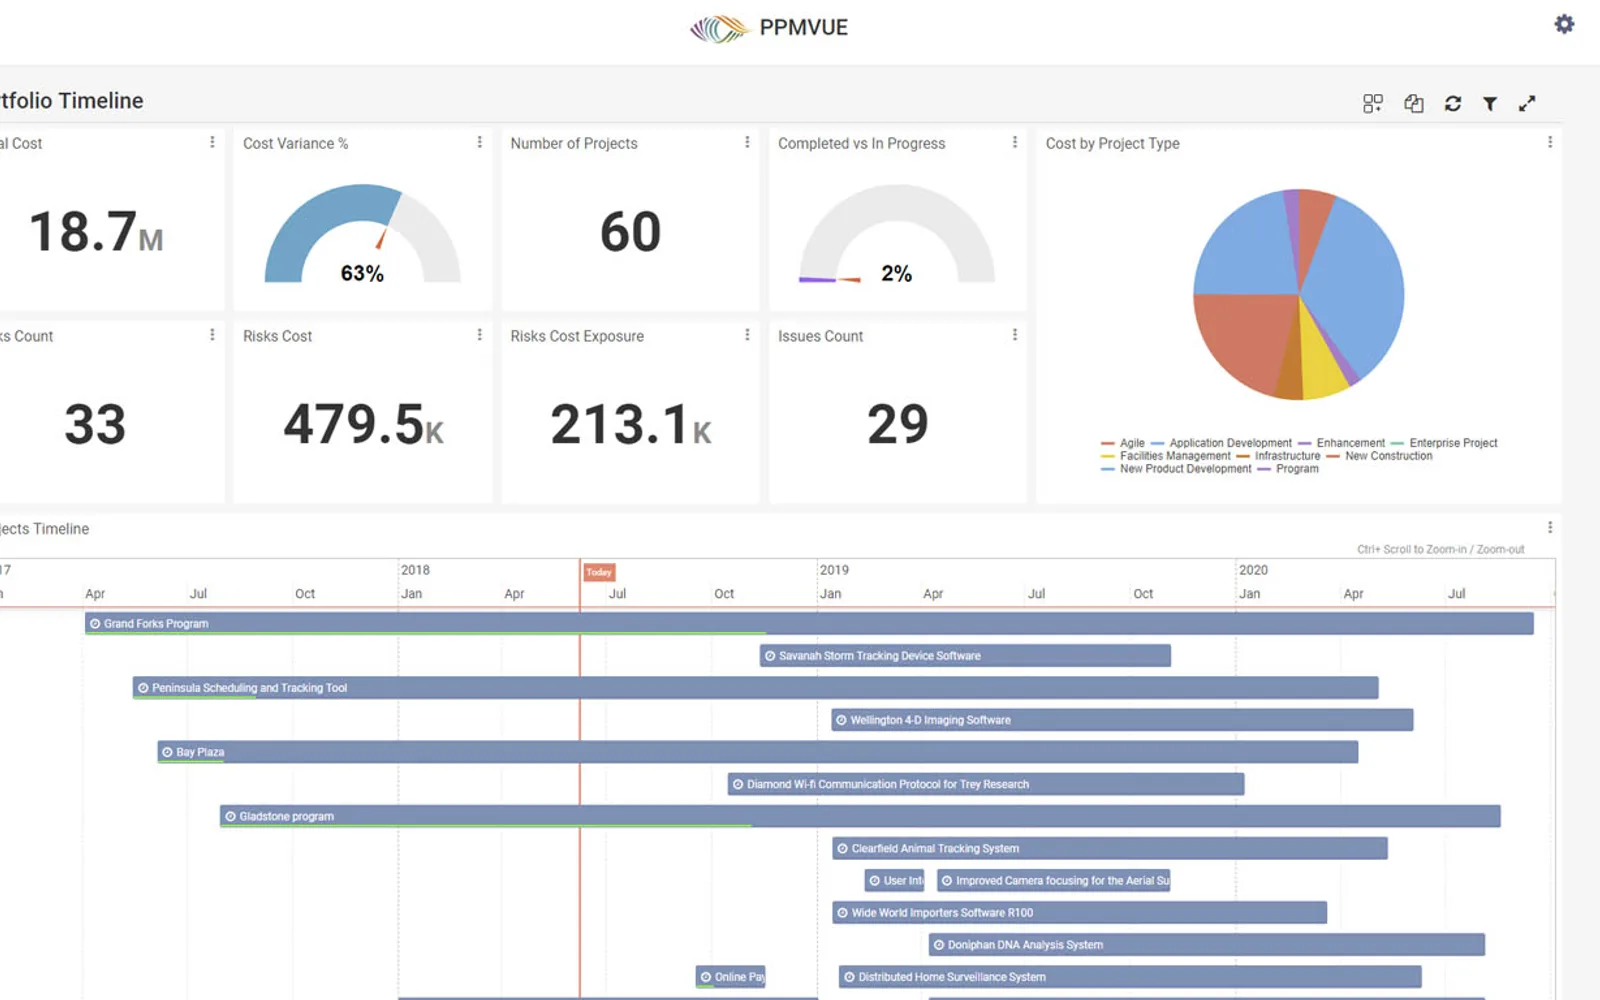Image resolution: width=1600 pixels, height=1000 pixels.
Task: Select Clearfield Animal Tracking System bar
Action: click(x=1110, y=848)
